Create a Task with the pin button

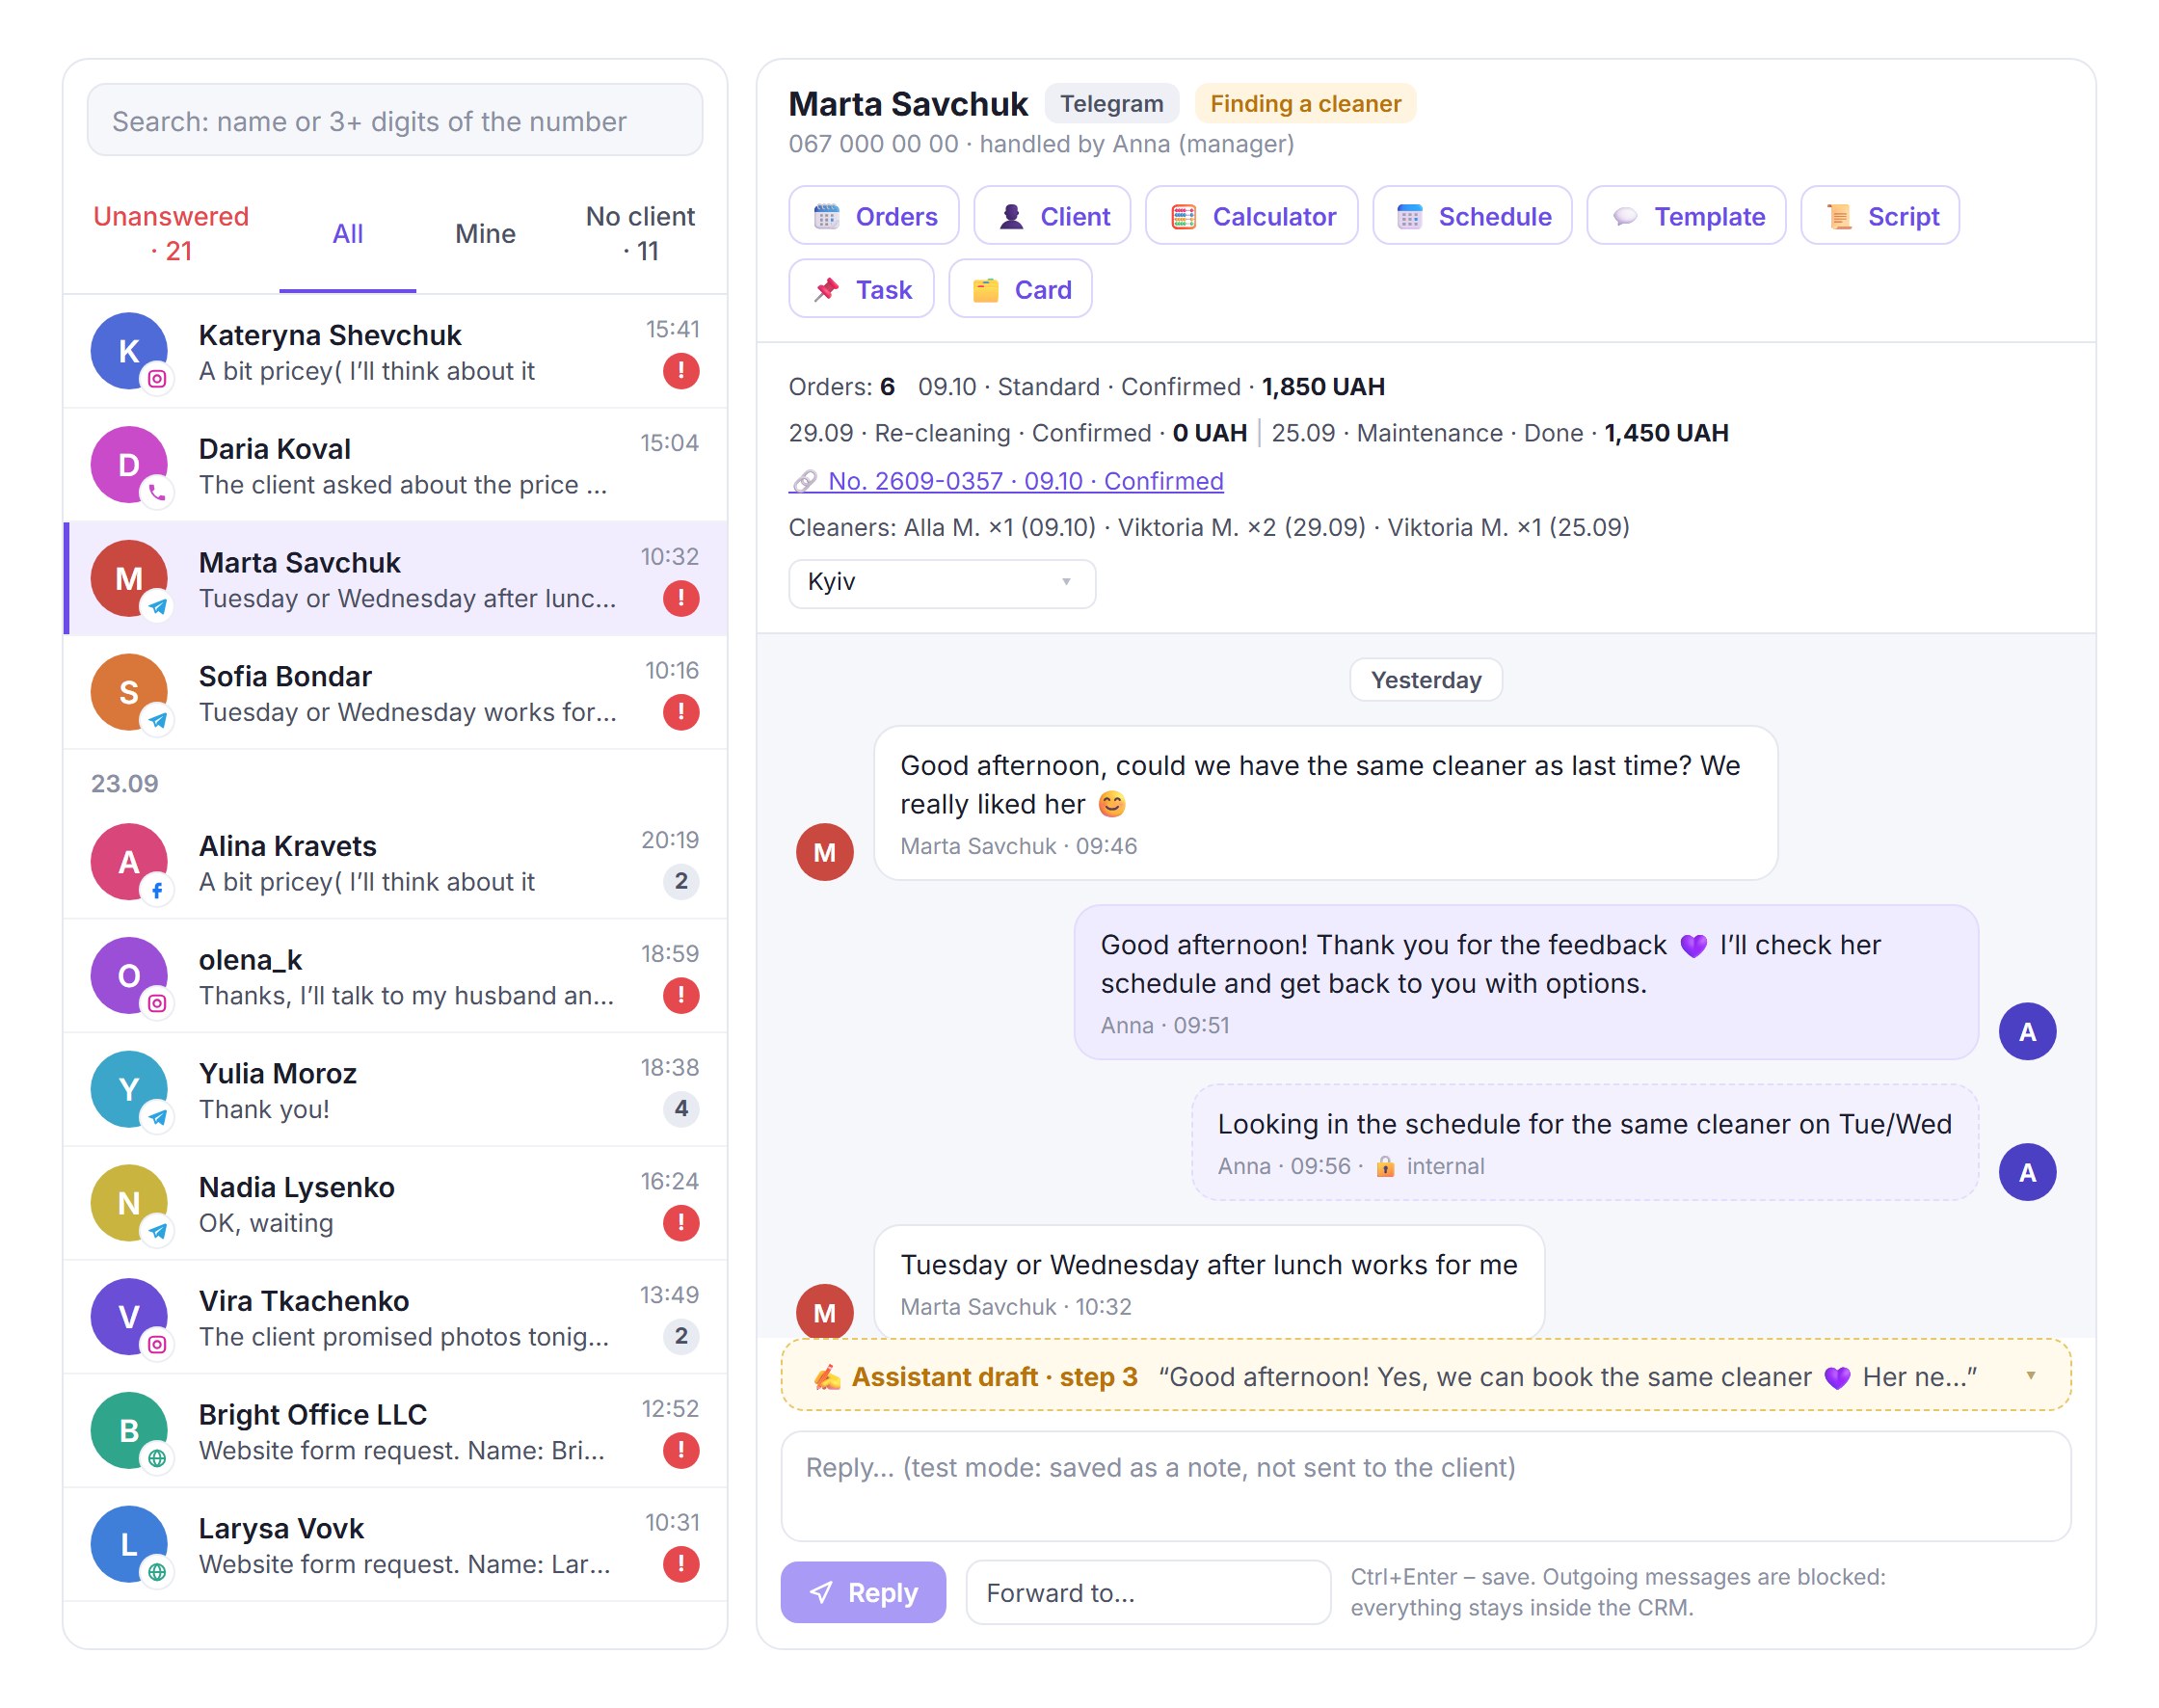coord(861,289)
